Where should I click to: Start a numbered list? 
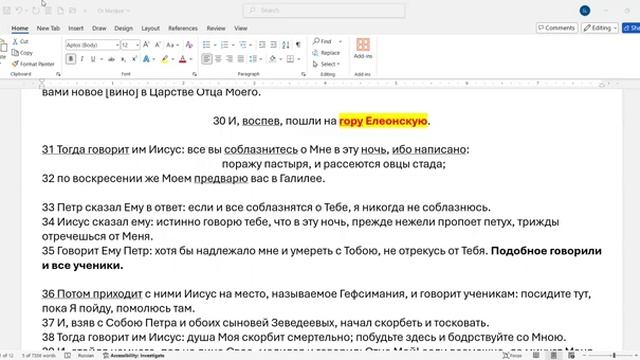click(224, 44)
